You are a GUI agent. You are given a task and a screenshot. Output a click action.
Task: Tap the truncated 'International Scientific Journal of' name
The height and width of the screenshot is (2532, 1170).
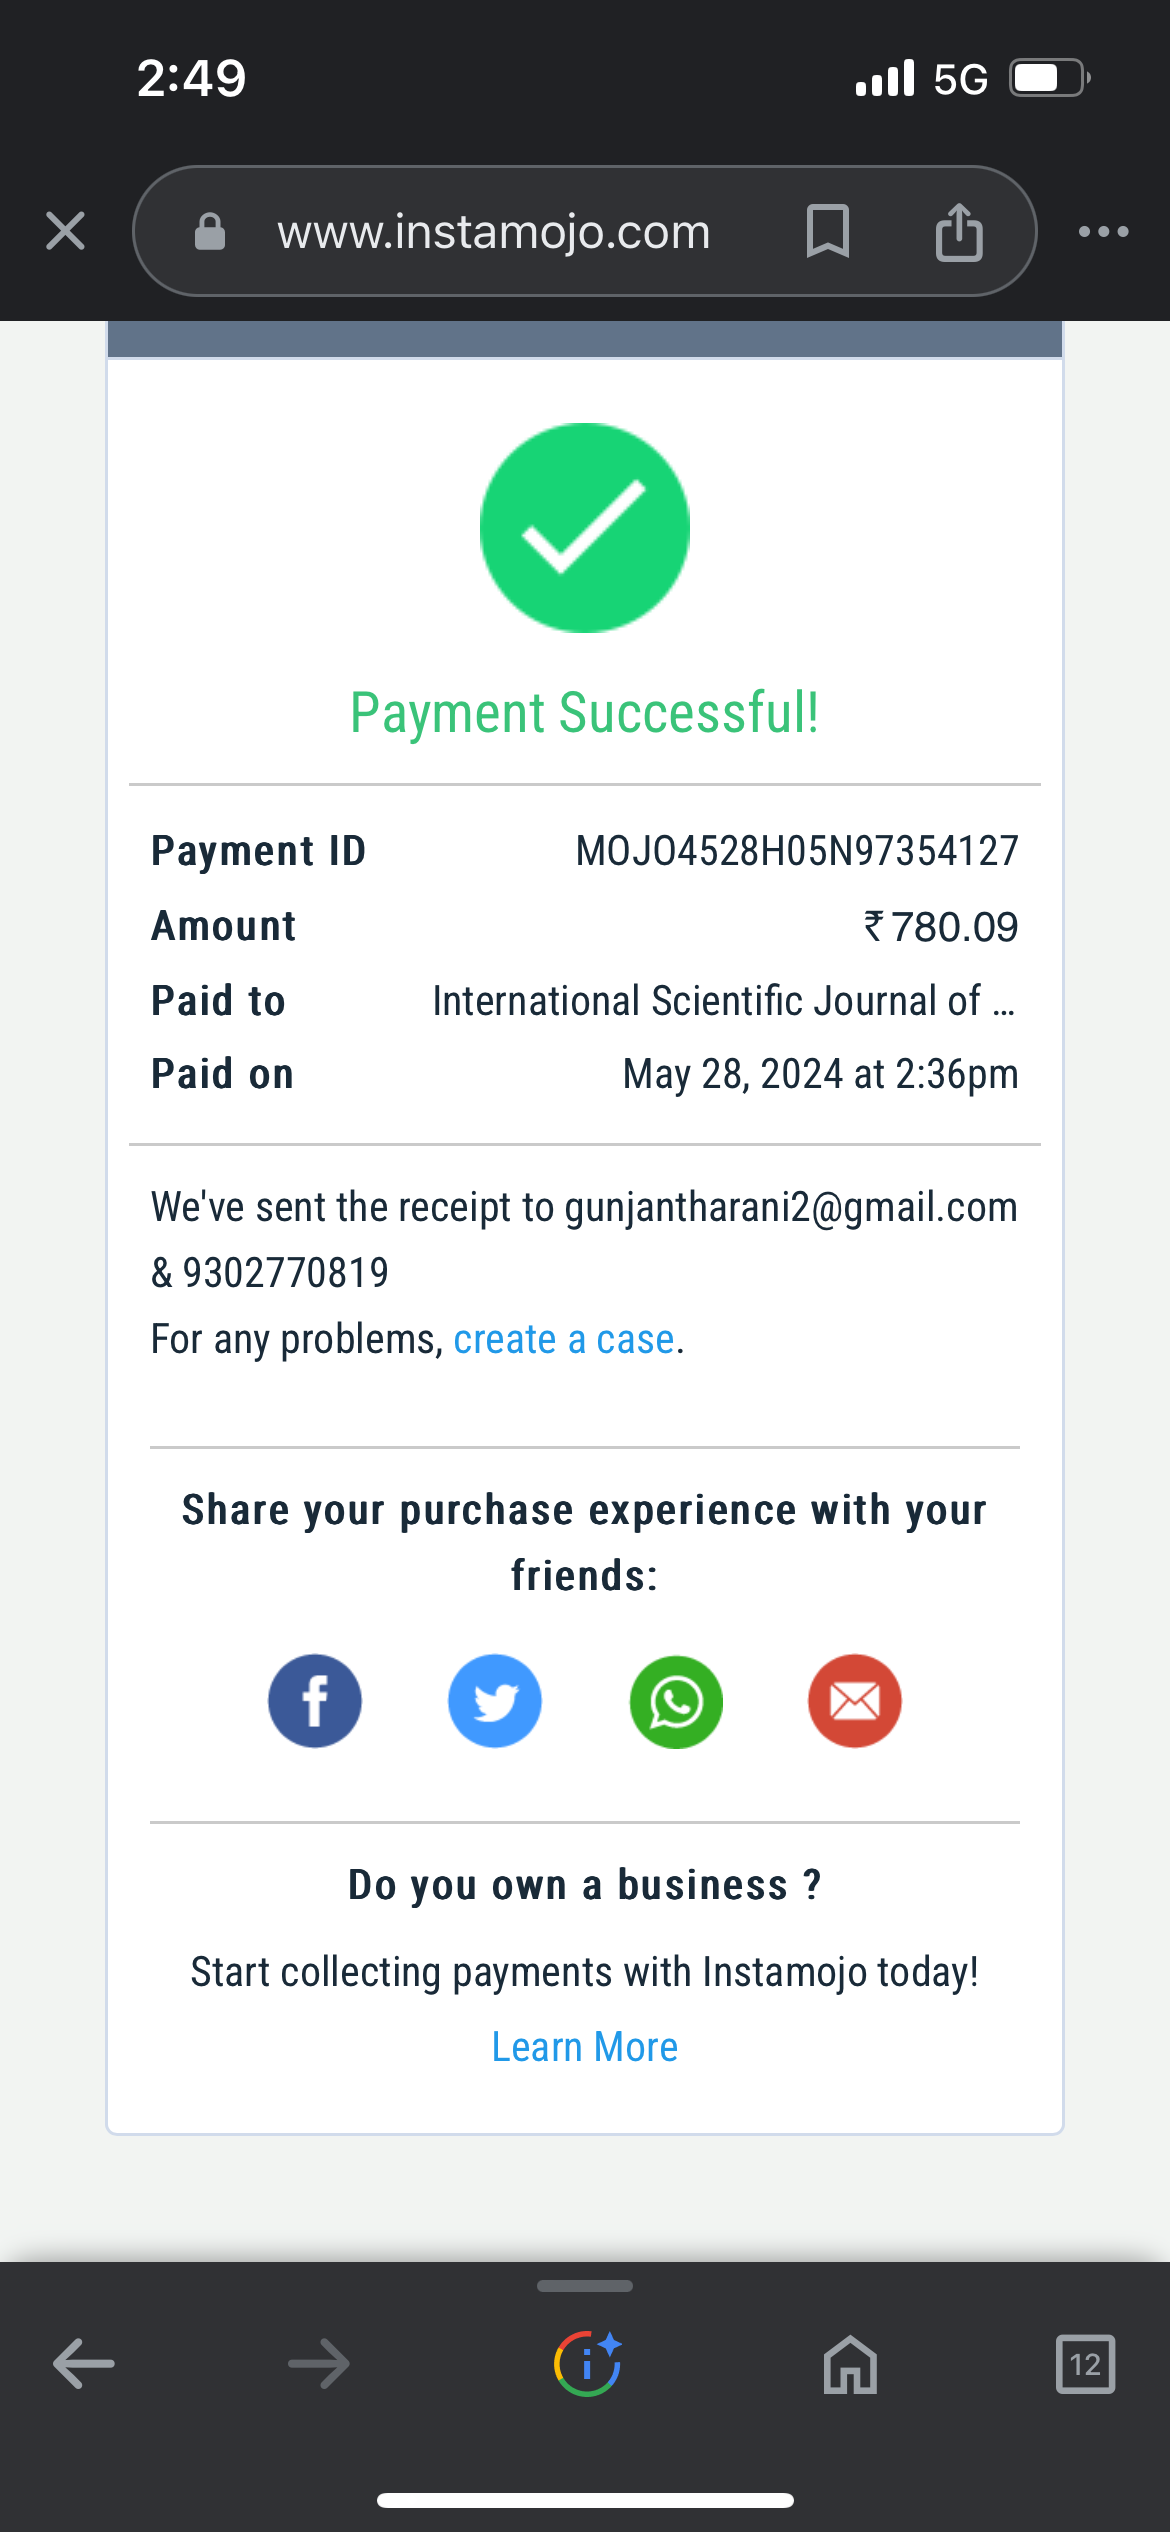[723, 1001]
